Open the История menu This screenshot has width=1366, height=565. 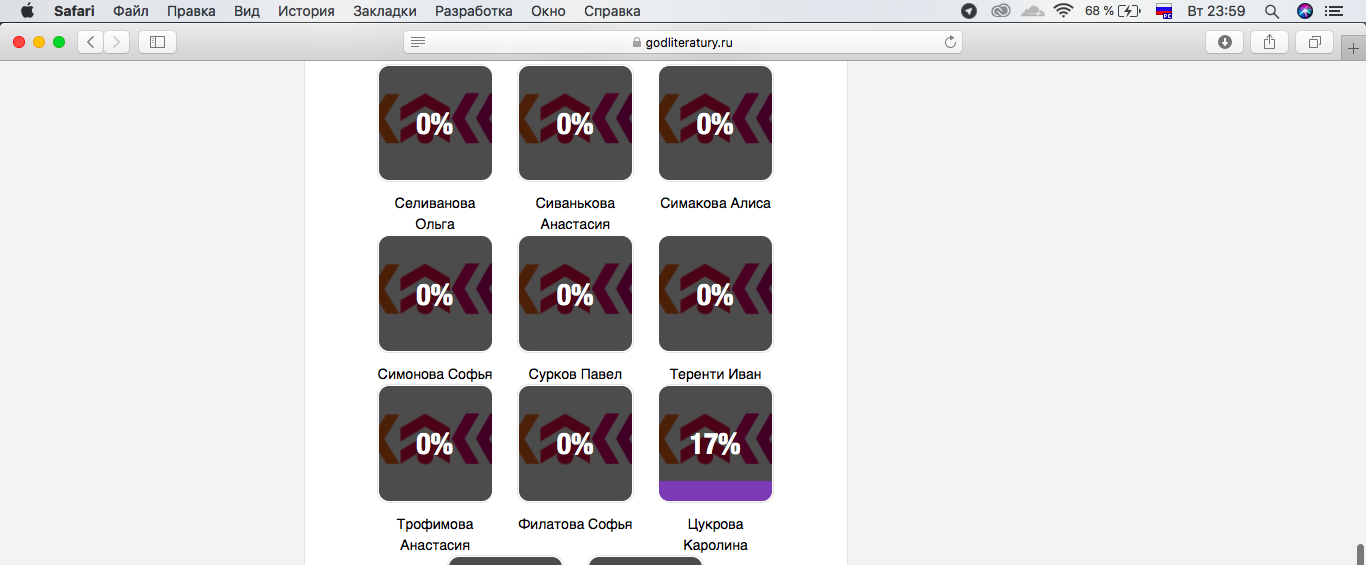tap(306, 11)
